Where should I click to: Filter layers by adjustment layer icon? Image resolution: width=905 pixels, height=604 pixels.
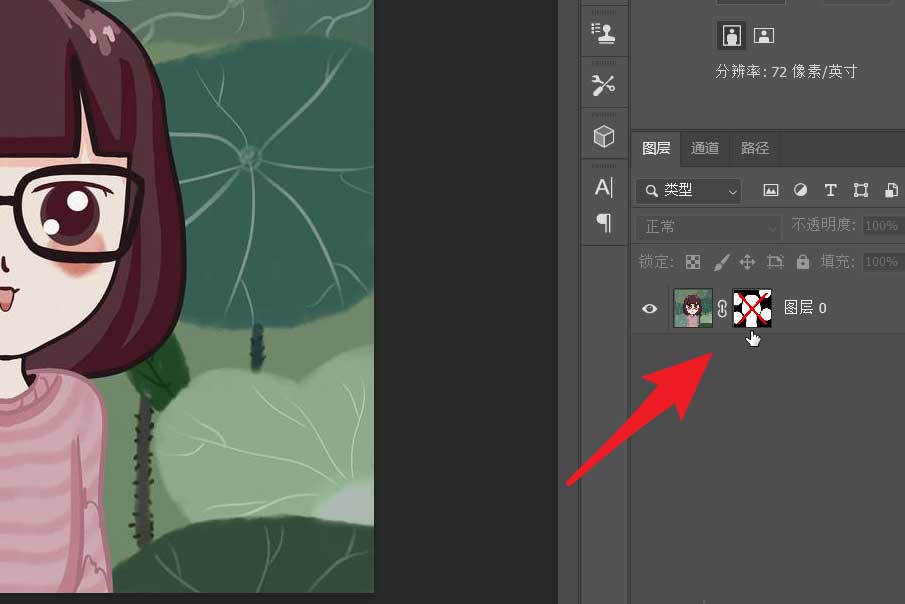(801, 190)
